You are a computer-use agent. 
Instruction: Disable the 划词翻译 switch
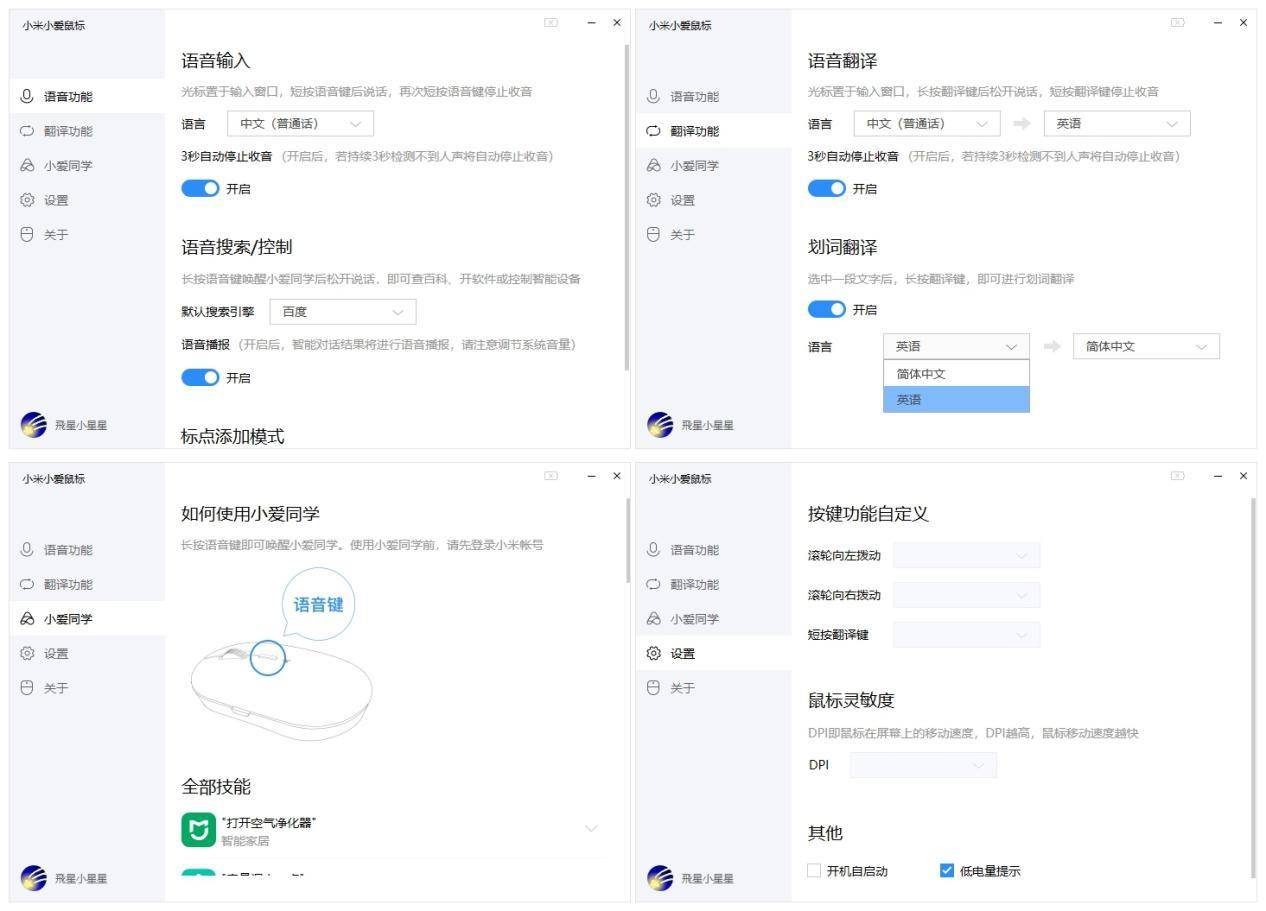(827, 310)
